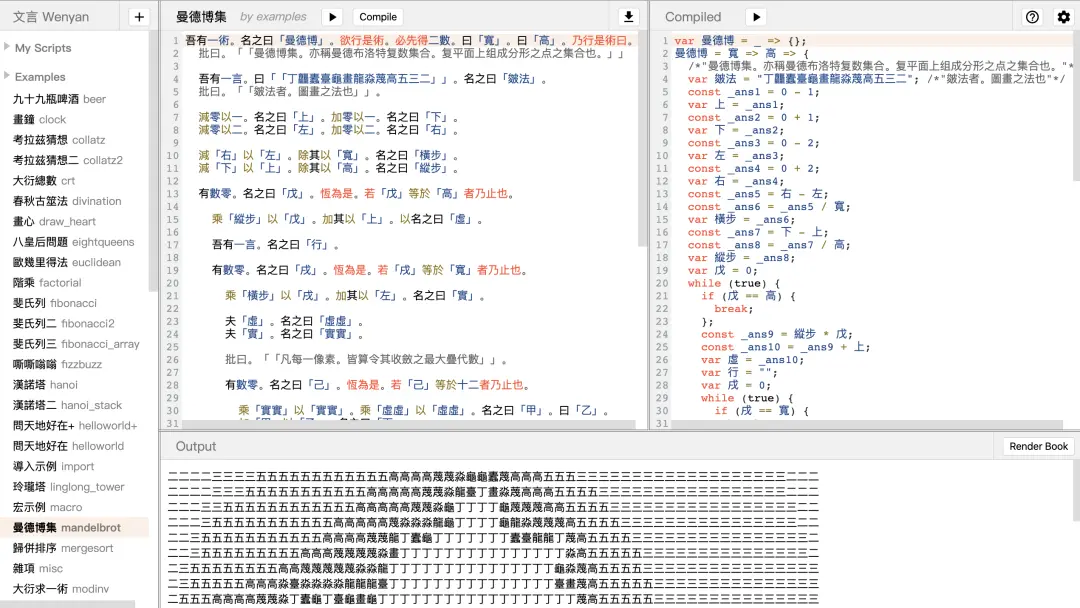The image size is (1080, 608).
Task: Open the eightqueens example
Action: [74, 242]
